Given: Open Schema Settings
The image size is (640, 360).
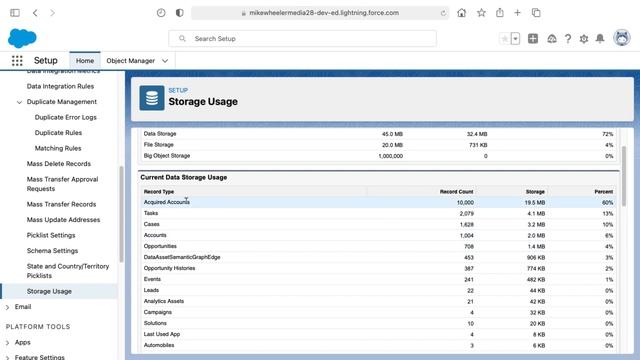Looking at the screenshot, I should point(52,251).
